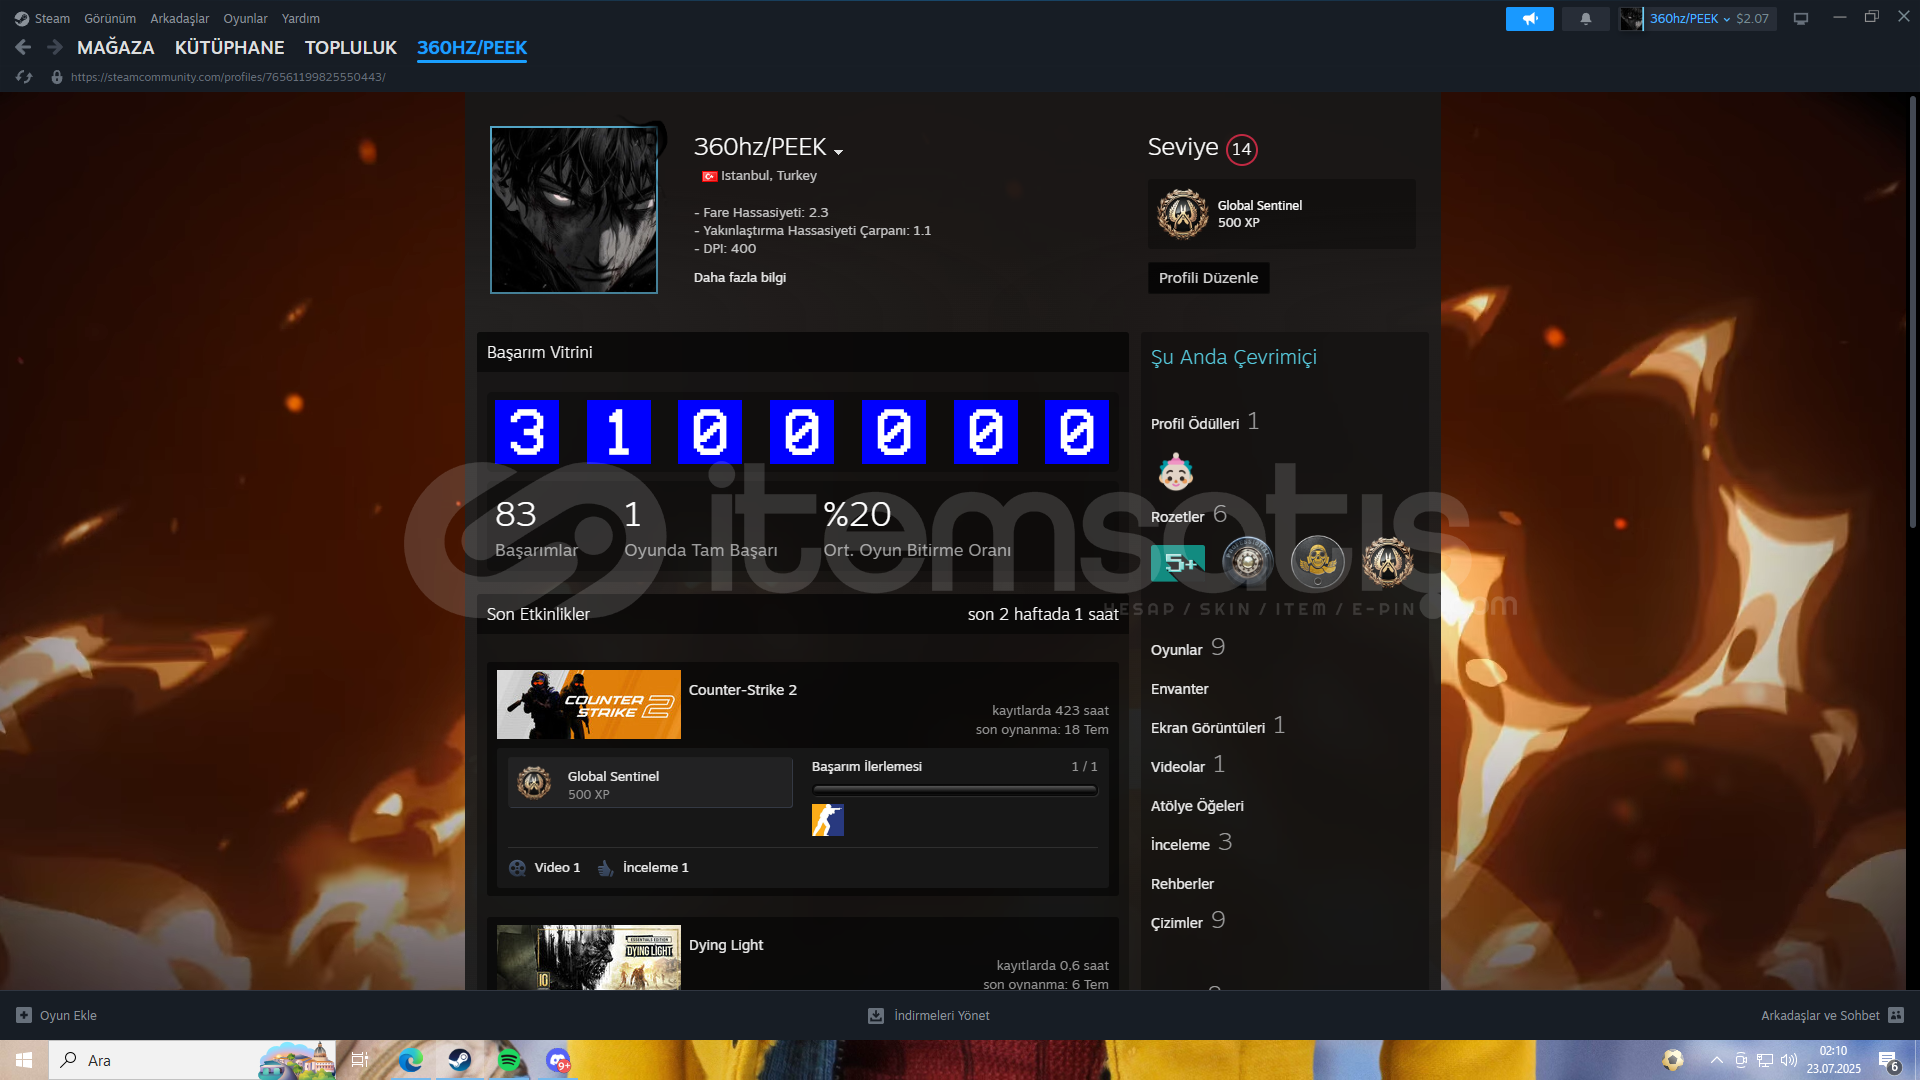1920x1080 pixels.
Task: Open the 5+ game collector badge
Action: [1178, 563]
